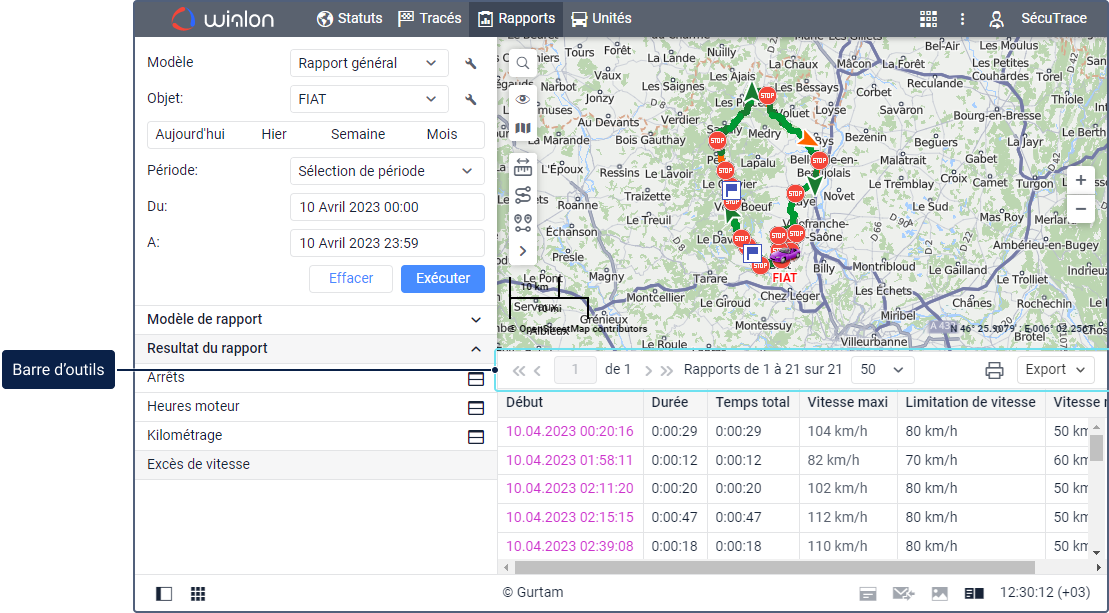Open the SécuTrace user account menu
The height and width of the screenshot is (613, 1109).
coord(1054,18)
